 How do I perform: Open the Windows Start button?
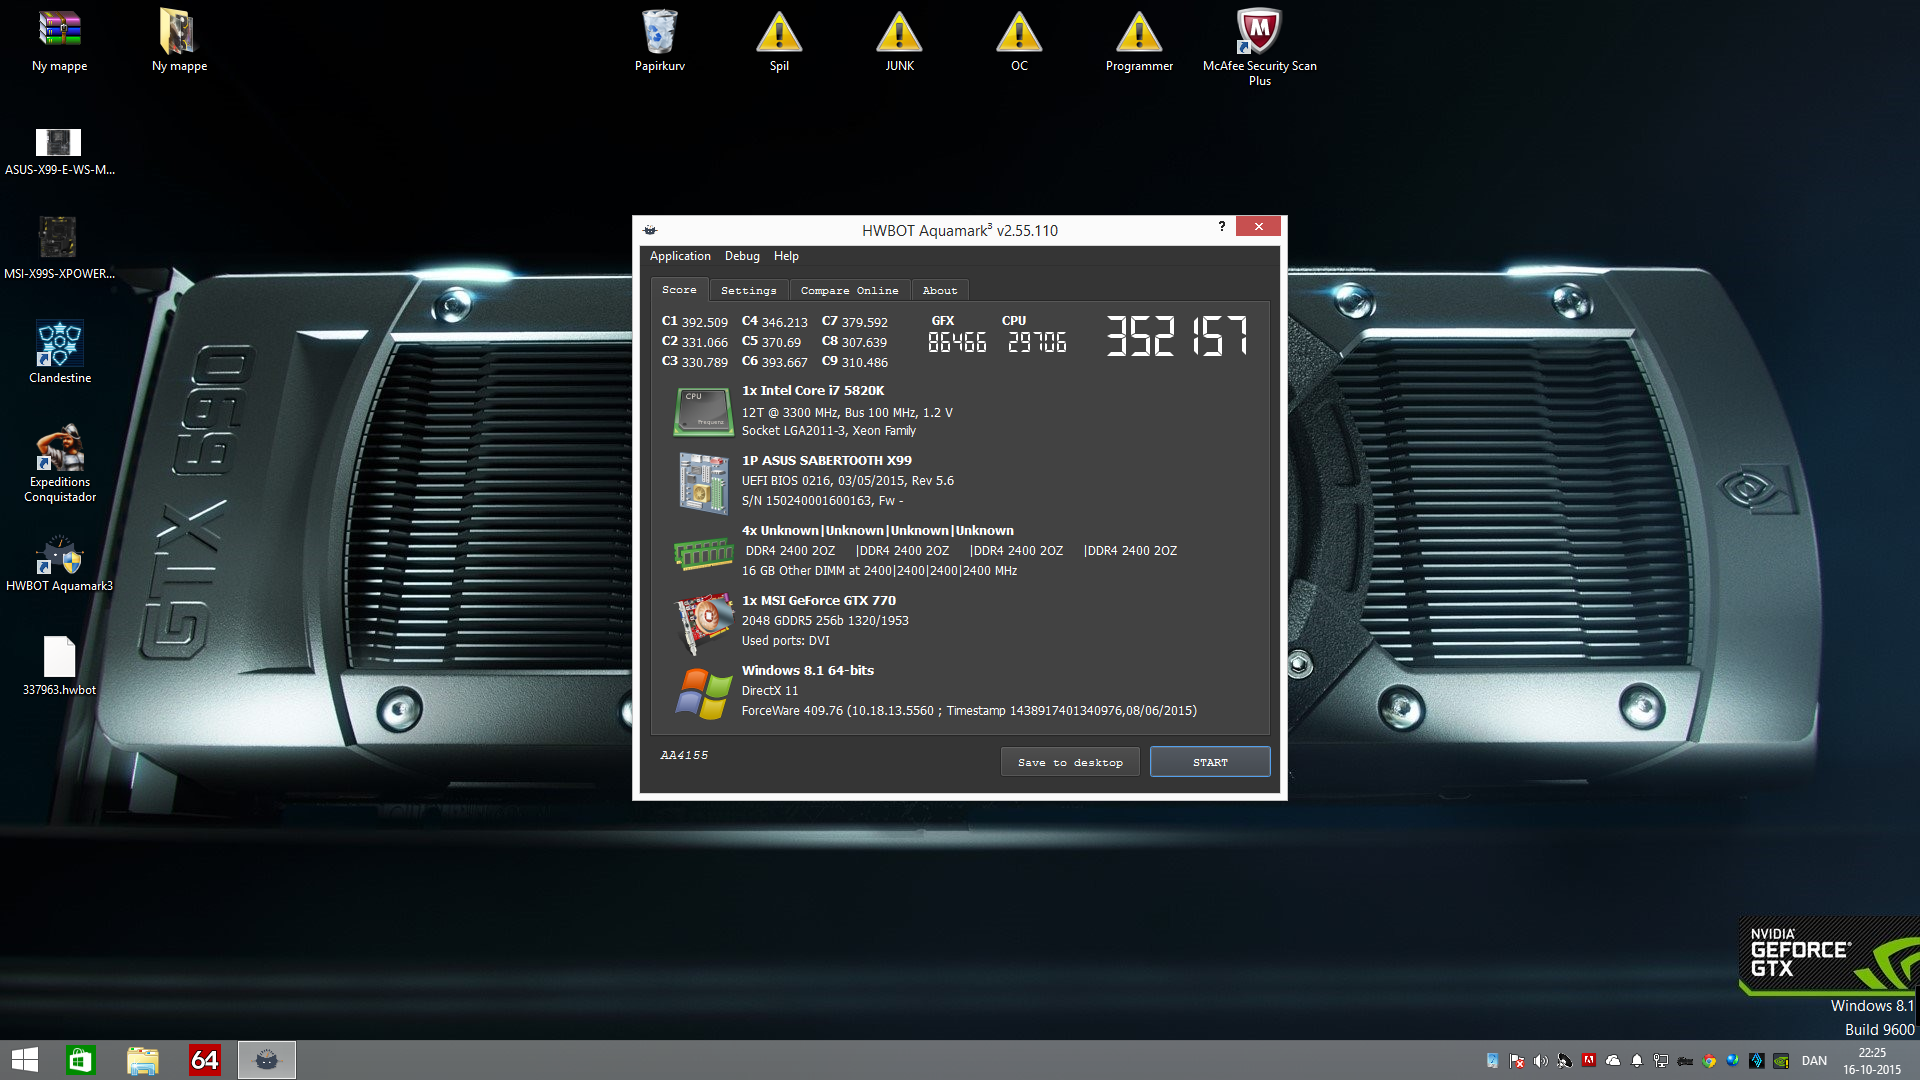pos(25,1060)
